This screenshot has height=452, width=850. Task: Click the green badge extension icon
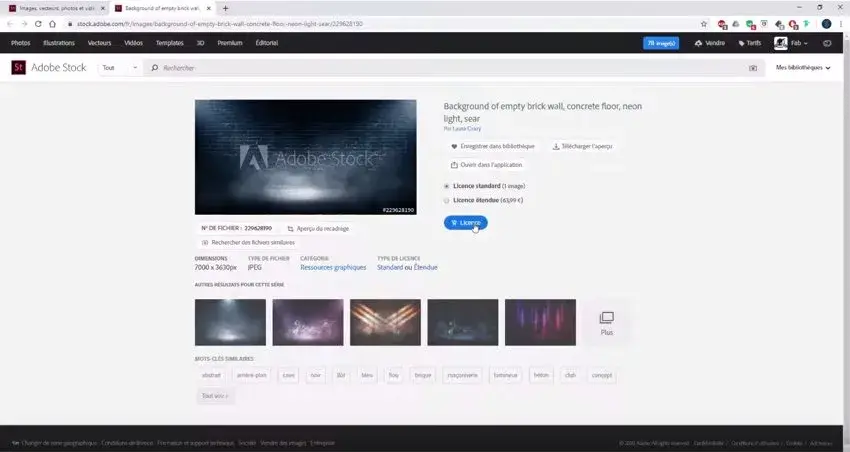pyautogui.click(x=750, y=24)
